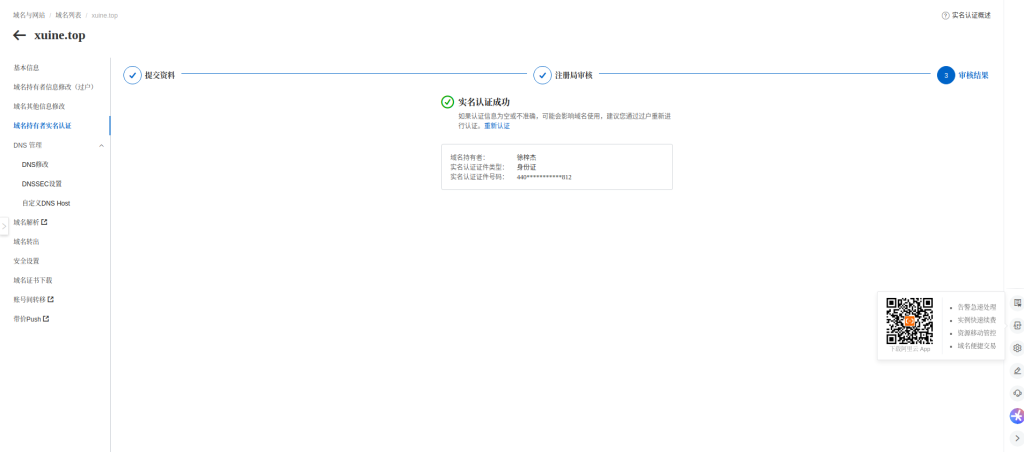Expand the collapsed left sidebar handle

coord(4,226)
